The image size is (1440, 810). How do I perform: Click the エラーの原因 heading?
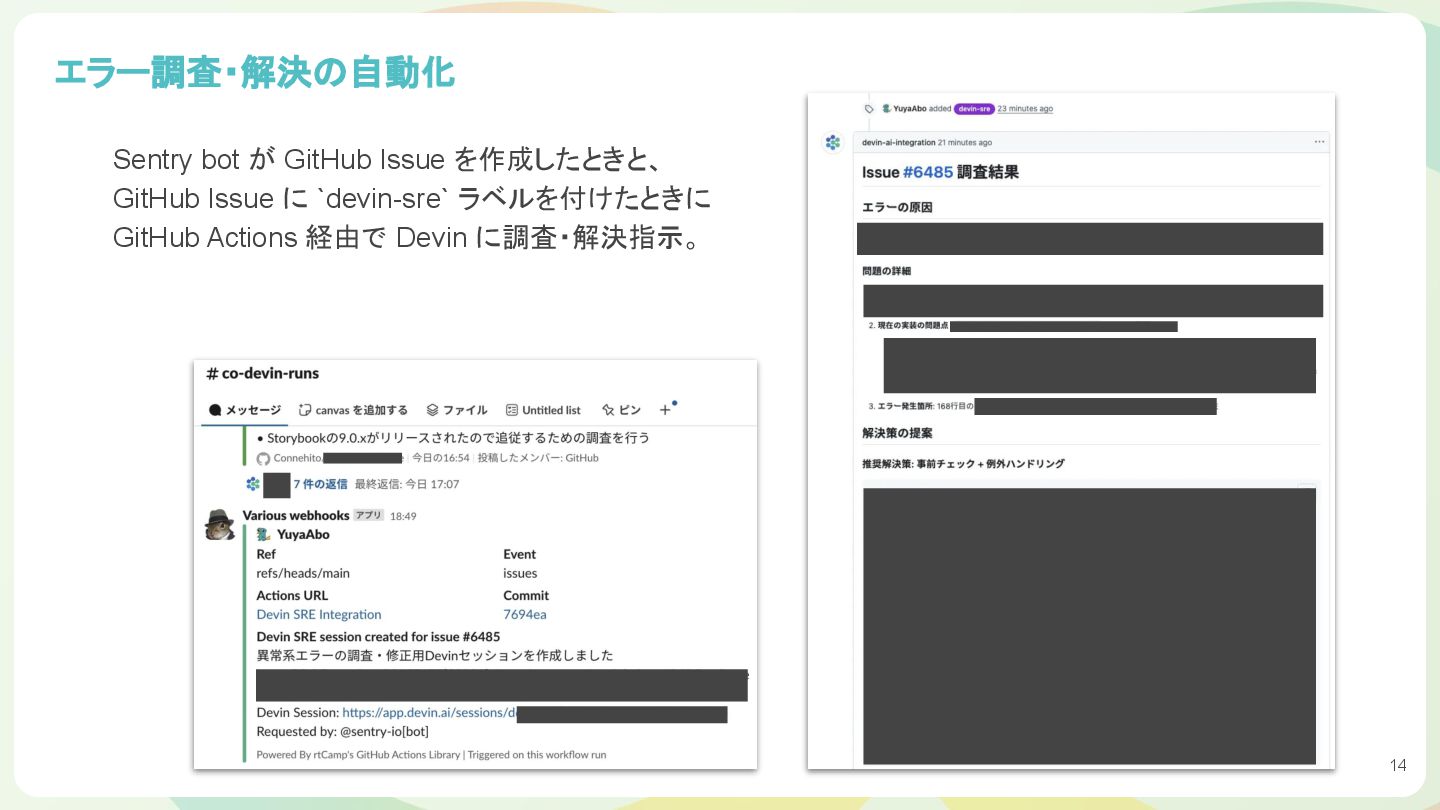(897, 207)
